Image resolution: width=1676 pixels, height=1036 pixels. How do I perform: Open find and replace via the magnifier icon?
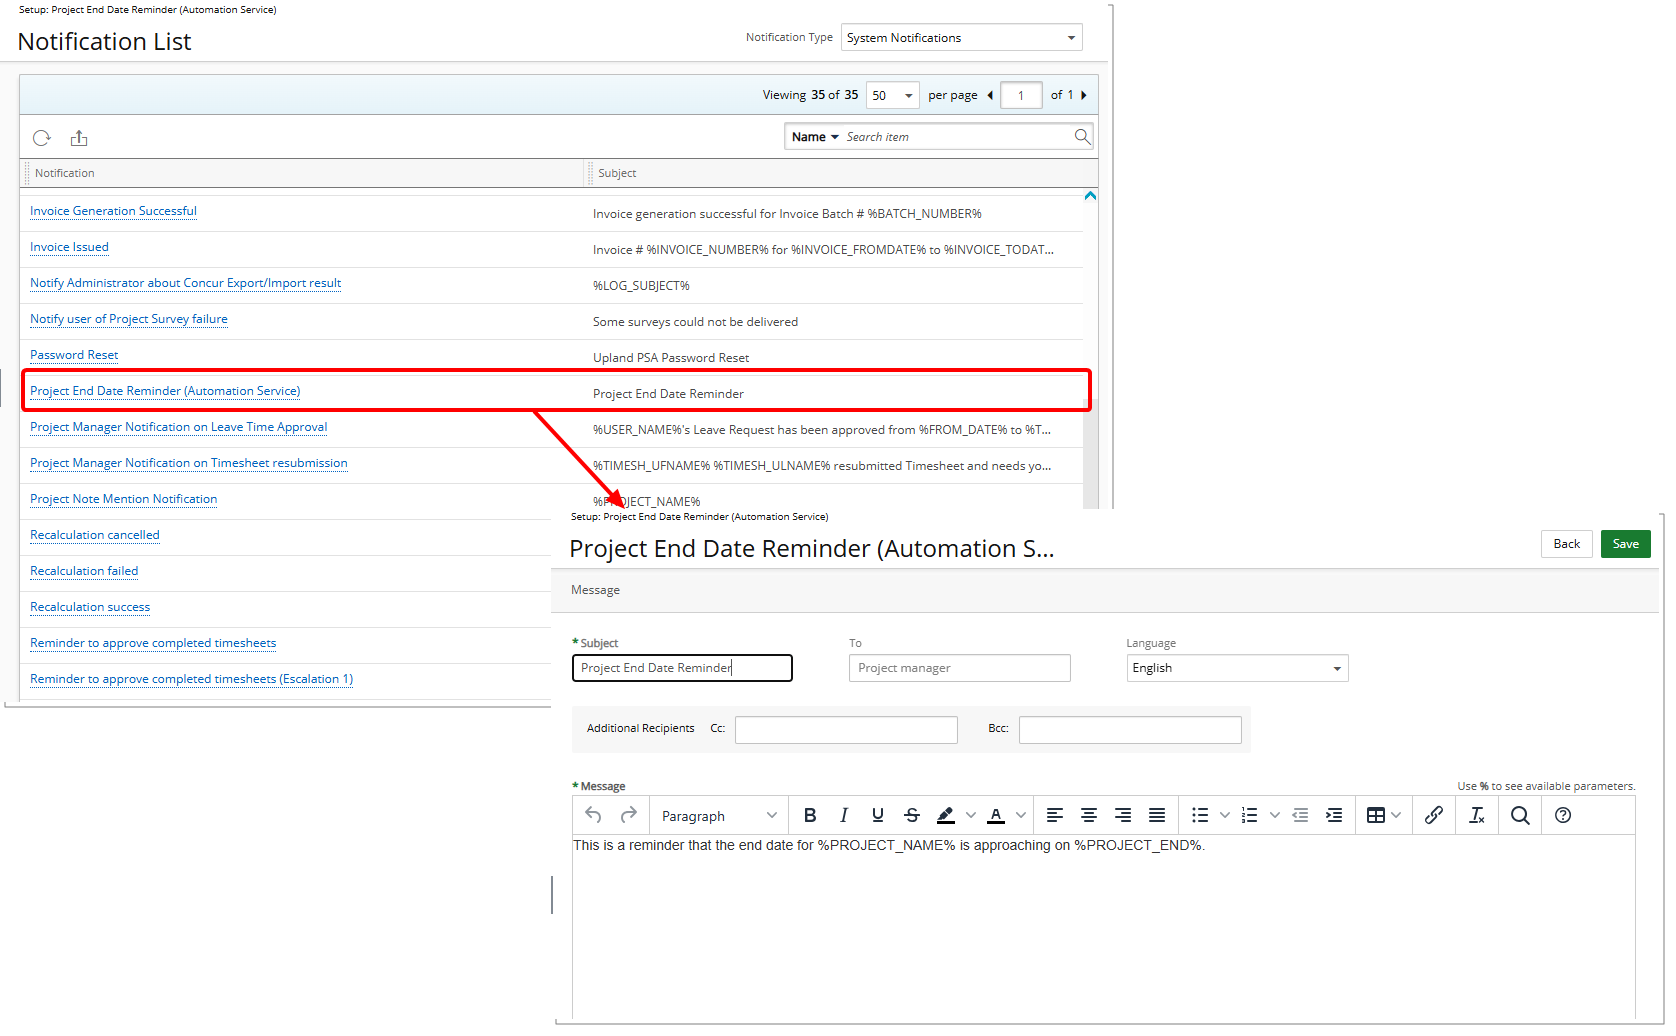[1520, 815]
